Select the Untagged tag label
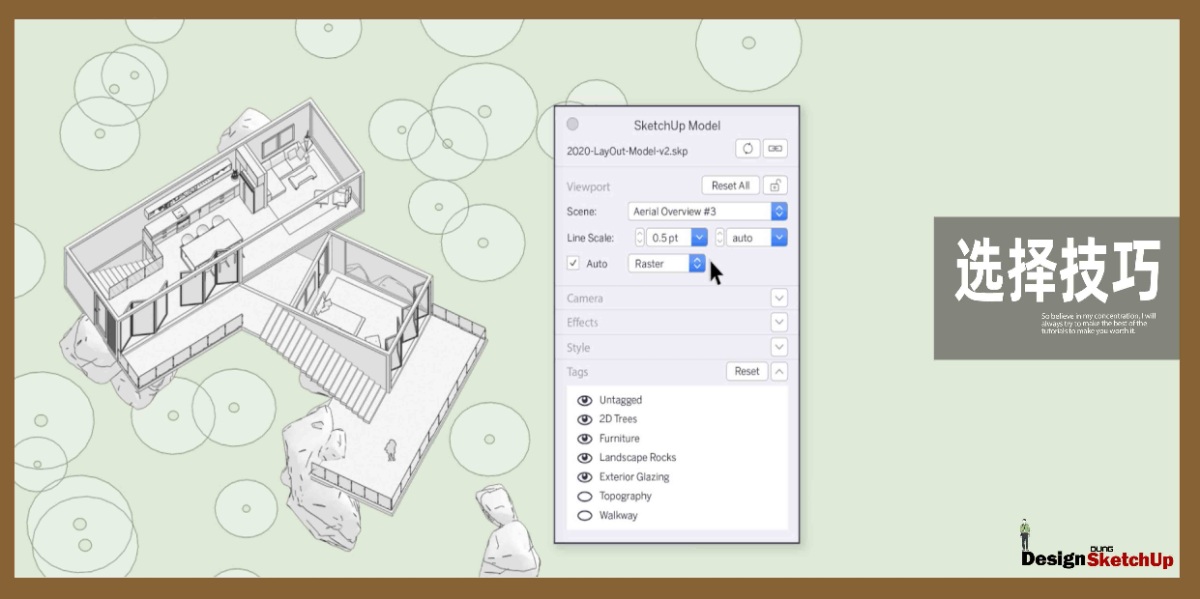The height and width of the screenshot is (599, 1200). click(621, 400)
